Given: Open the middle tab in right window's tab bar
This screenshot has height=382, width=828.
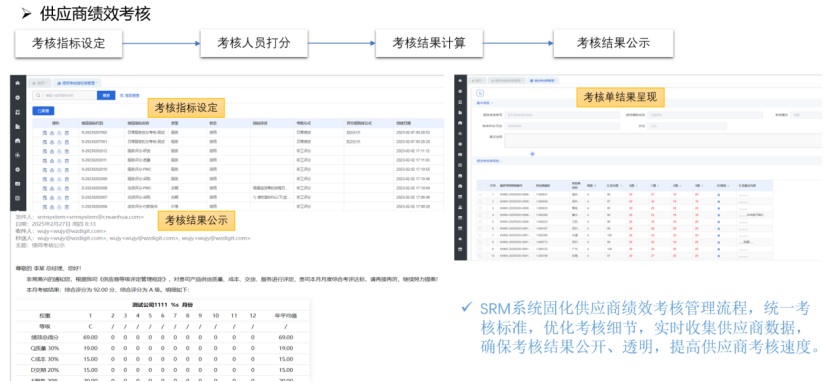Looking at the screenshot, I should pos(506,80).
